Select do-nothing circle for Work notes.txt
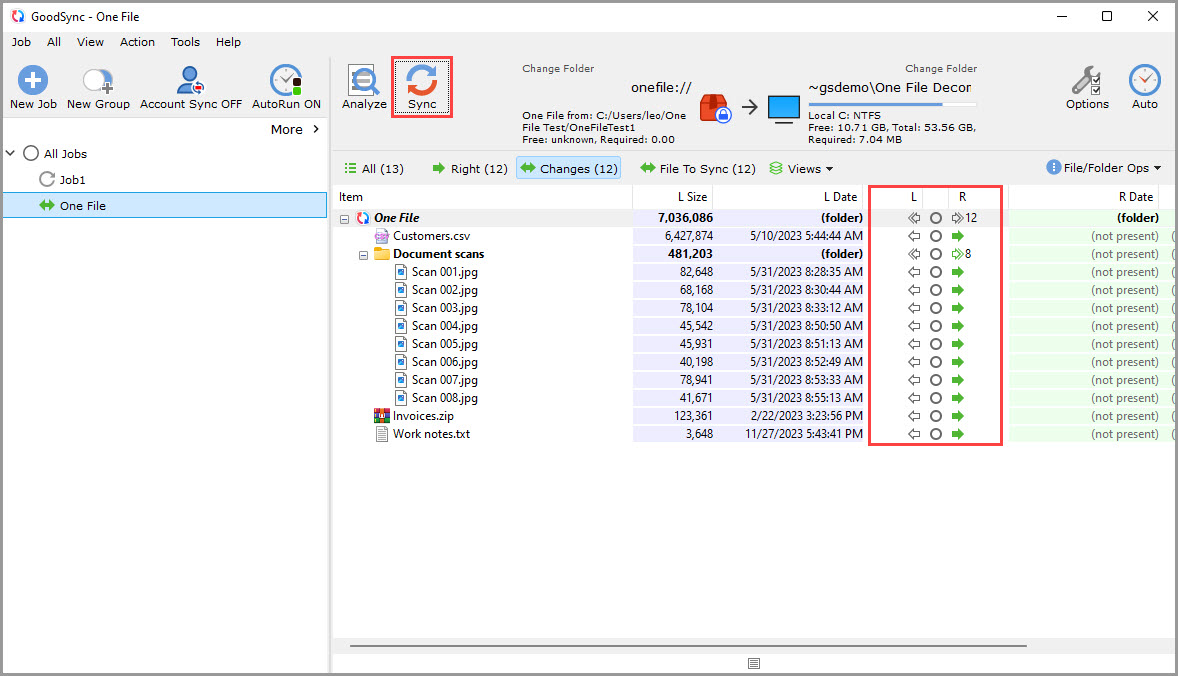This screenshot has width=1178, height=676. pyautogui.click(x=935, y=434)
